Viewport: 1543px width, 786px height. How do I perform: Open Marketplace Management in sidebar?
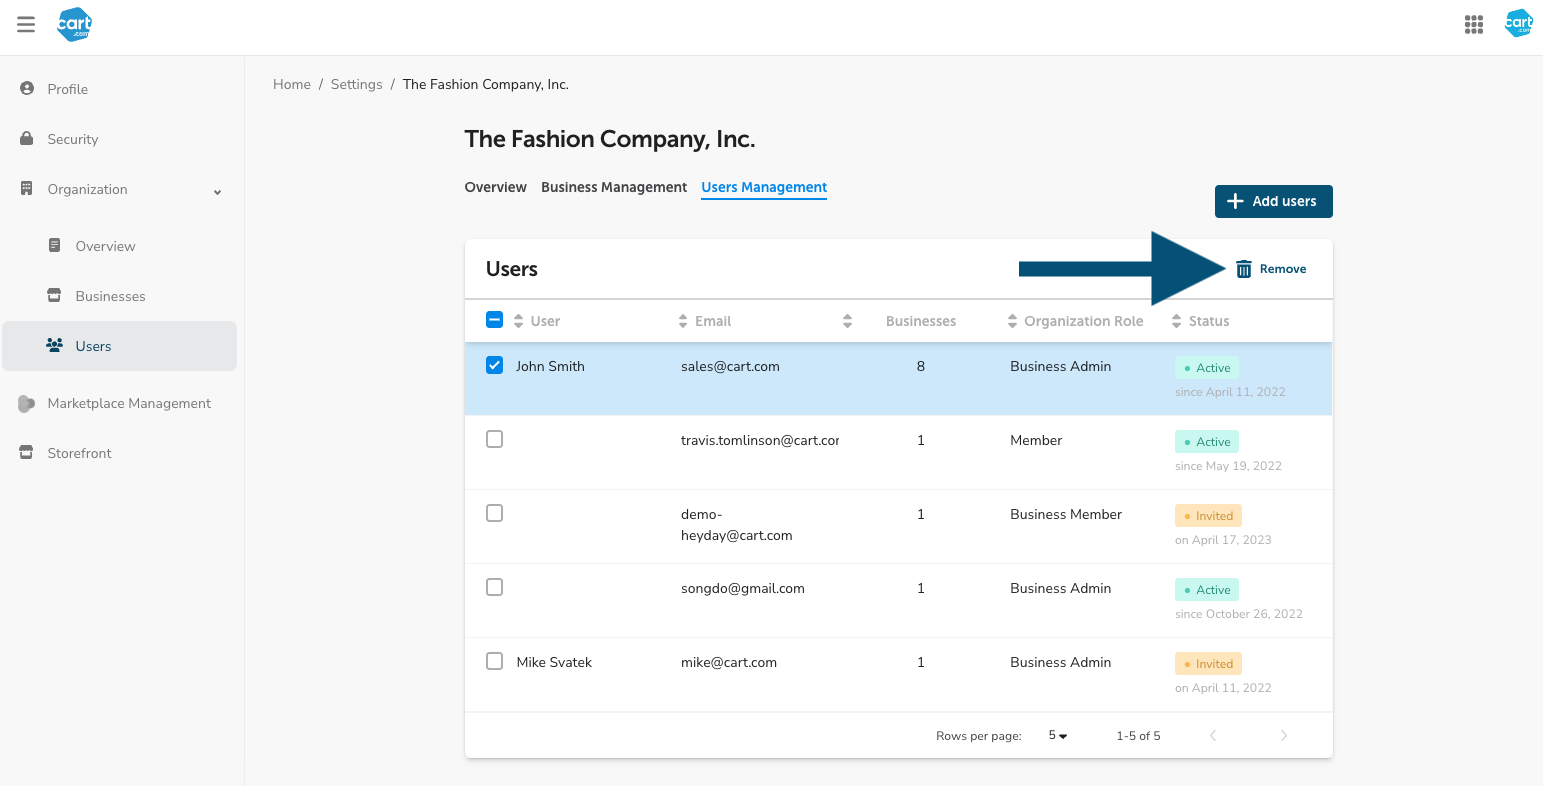point(129,404)
